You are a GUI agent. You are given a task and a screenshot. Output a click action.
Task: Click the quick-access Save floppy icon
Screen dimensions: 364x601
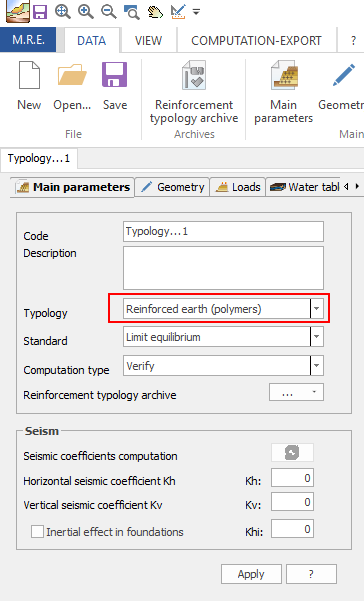coord(40,12)
